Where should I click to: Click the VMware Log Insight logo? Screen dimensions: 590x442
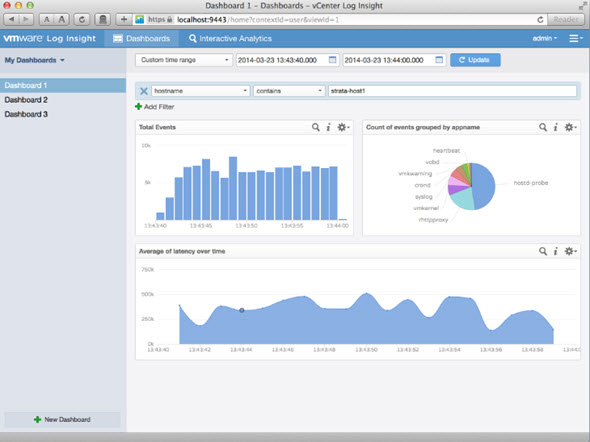[50, 38]
